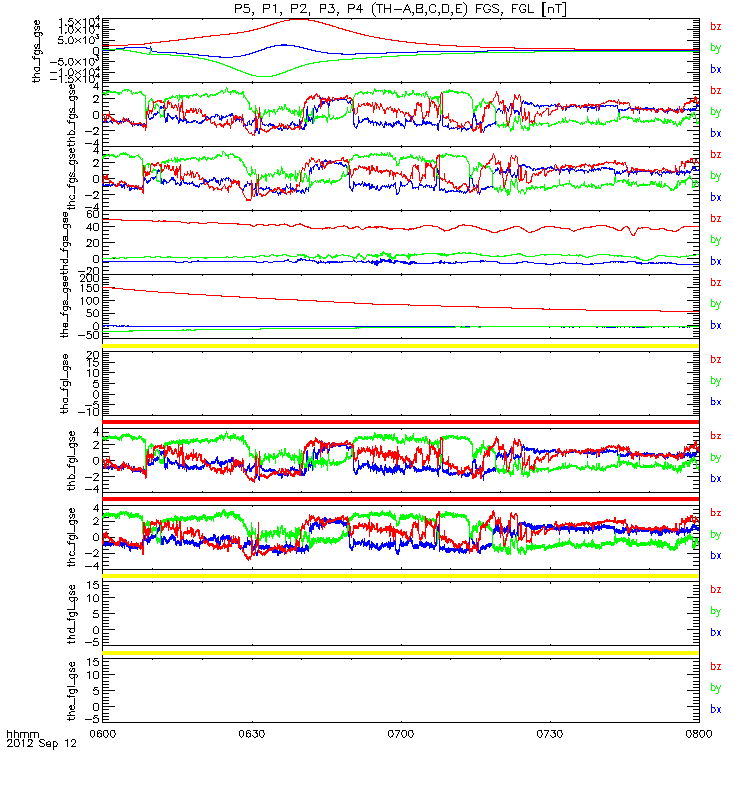Click the 60 tick value on thd_fgs panel
The width and height of the screenshot is (750, 800).
pos(92,214)
